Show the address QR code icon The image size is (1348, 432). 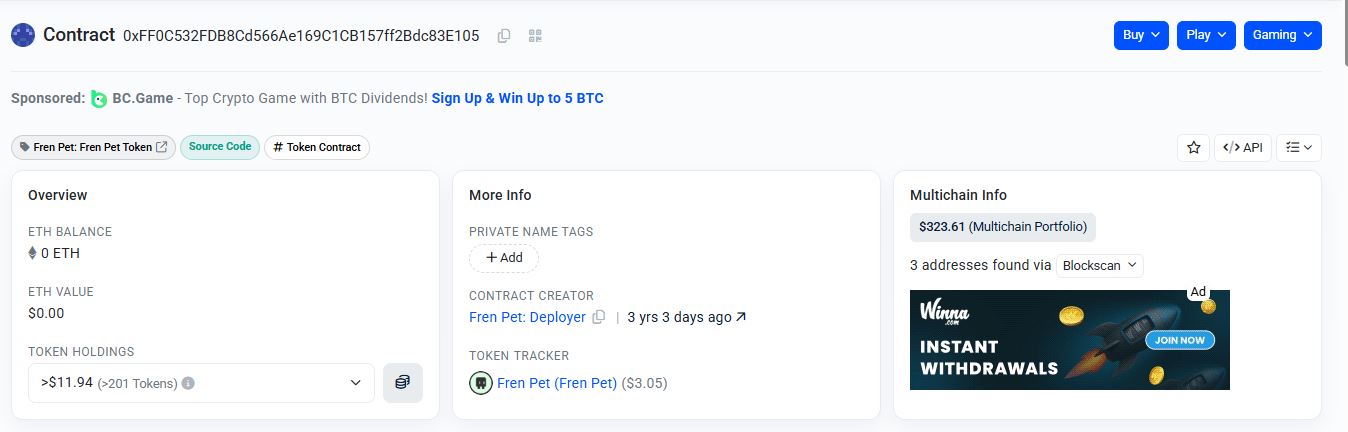click(535, 36)
